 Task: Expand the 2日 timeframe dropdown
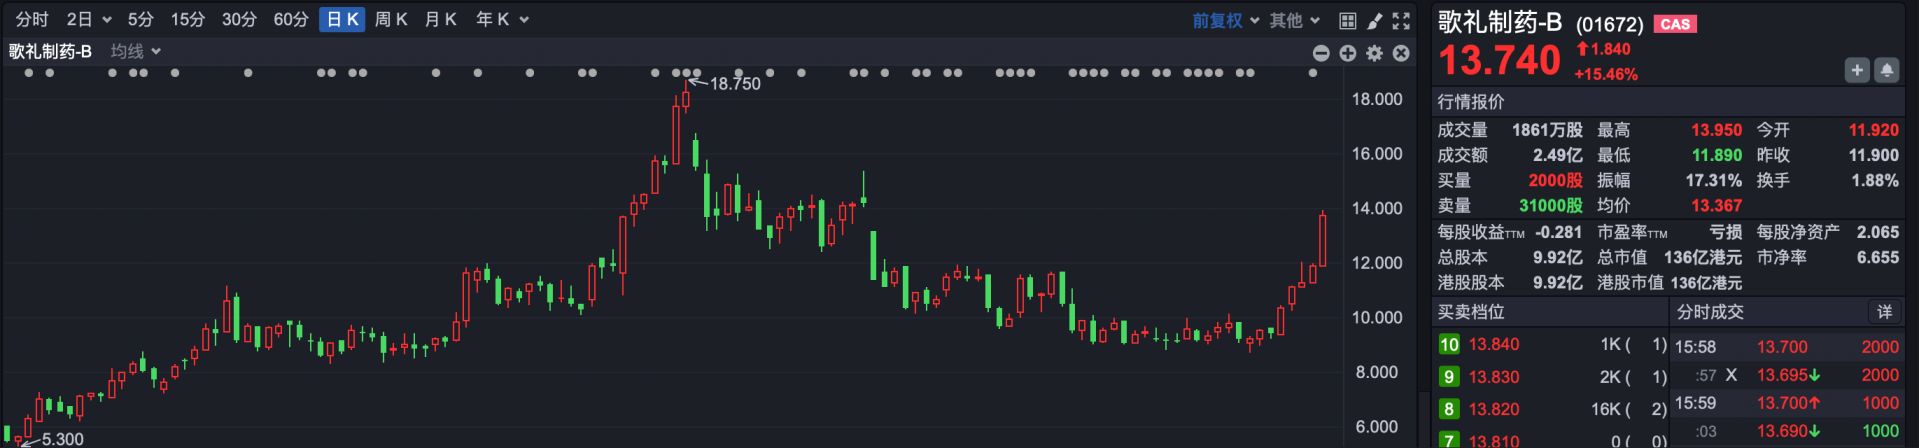coord(88,20)
